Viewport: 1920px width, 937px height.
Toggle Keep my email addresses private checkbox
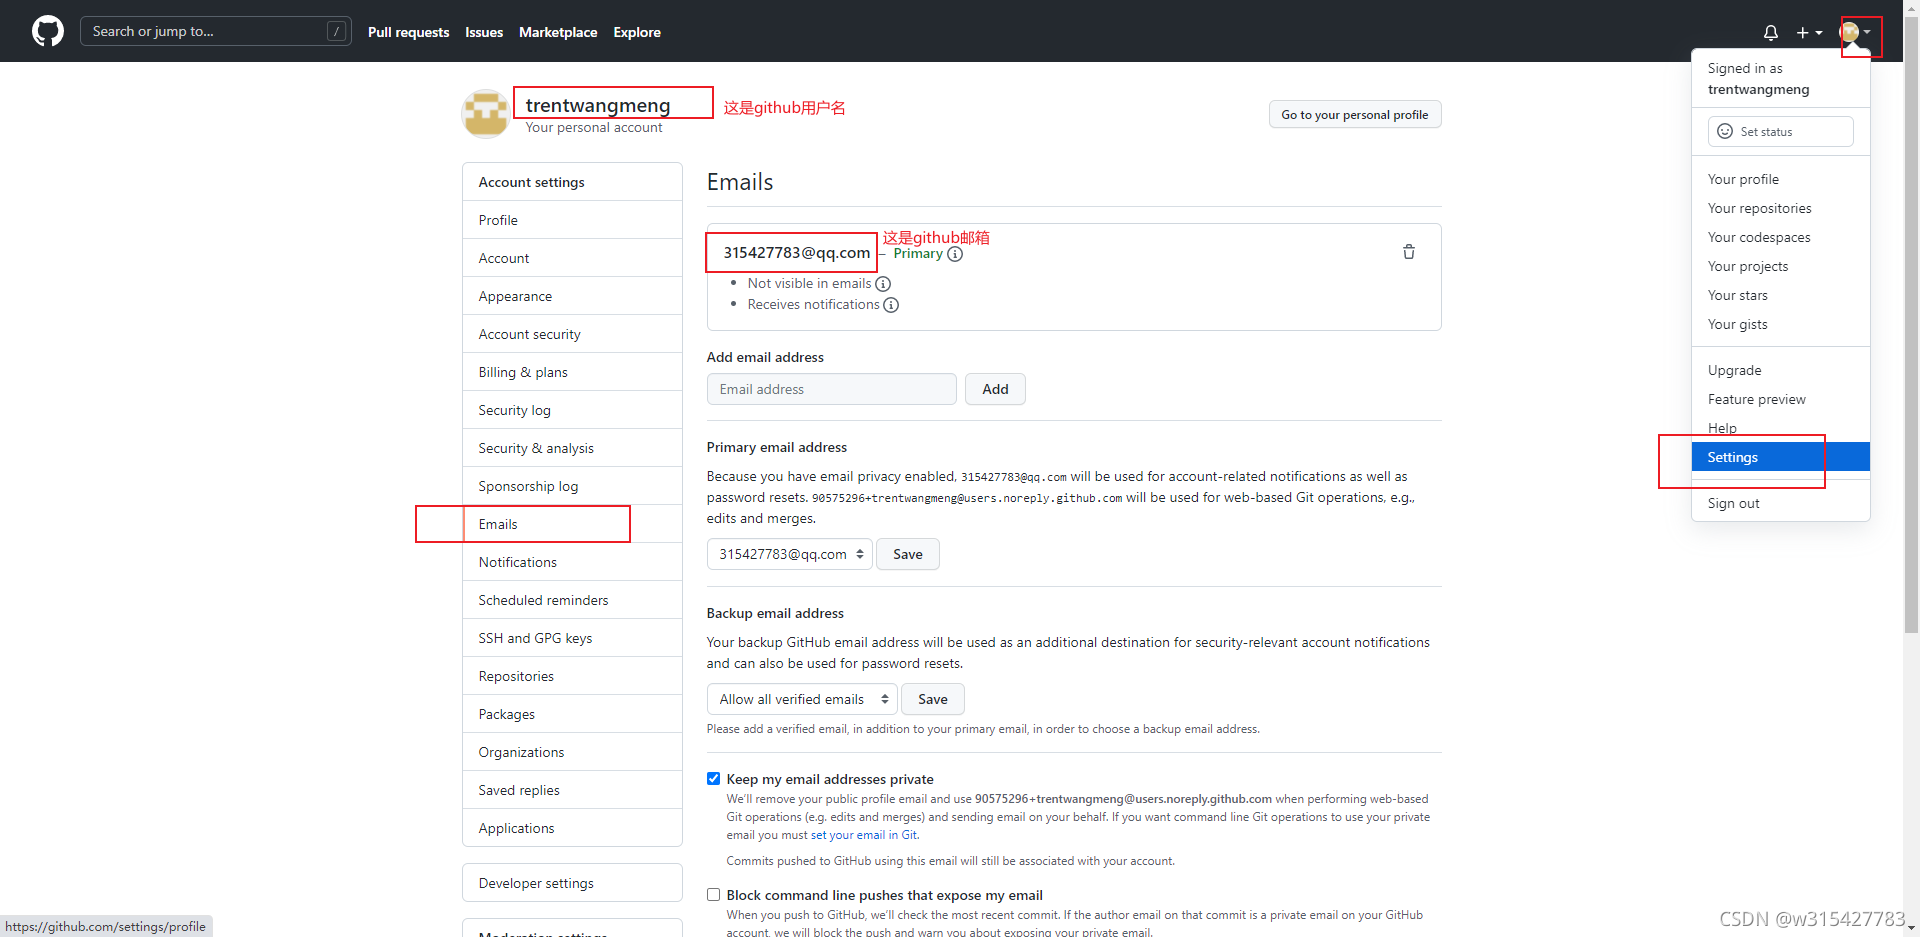[x=713, y=779]
